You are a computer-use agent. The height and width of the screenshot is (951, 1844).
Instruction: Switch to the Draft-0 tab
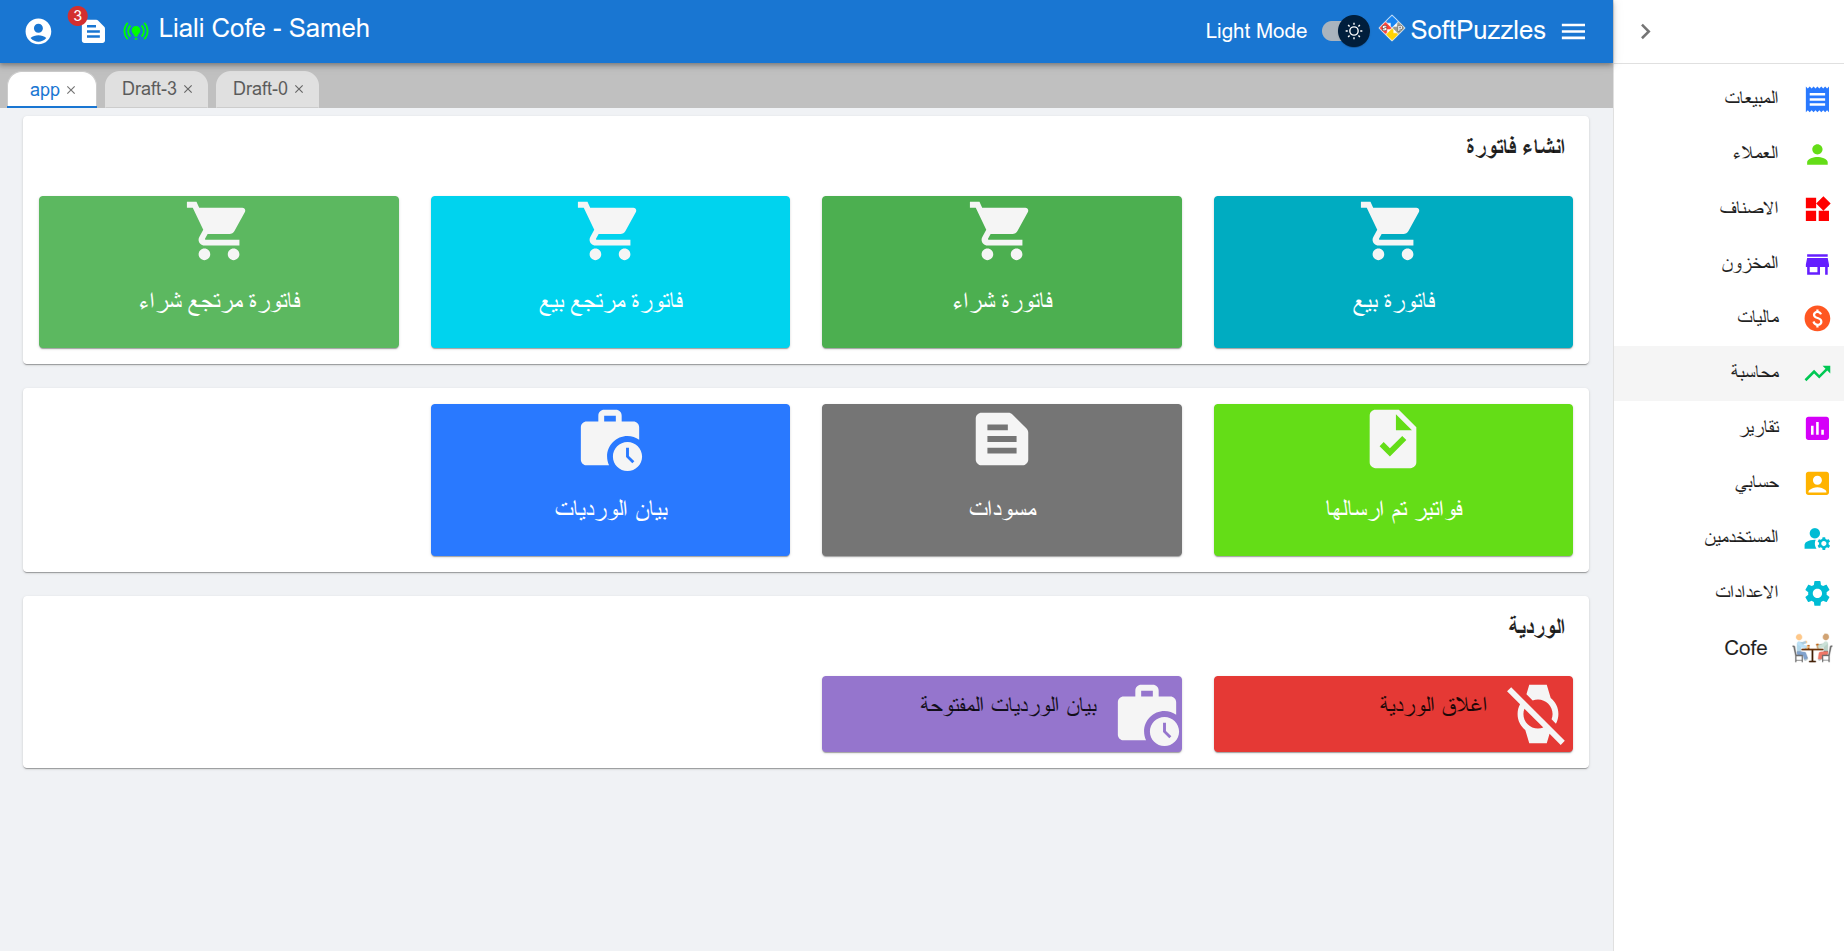click(260, 89)
